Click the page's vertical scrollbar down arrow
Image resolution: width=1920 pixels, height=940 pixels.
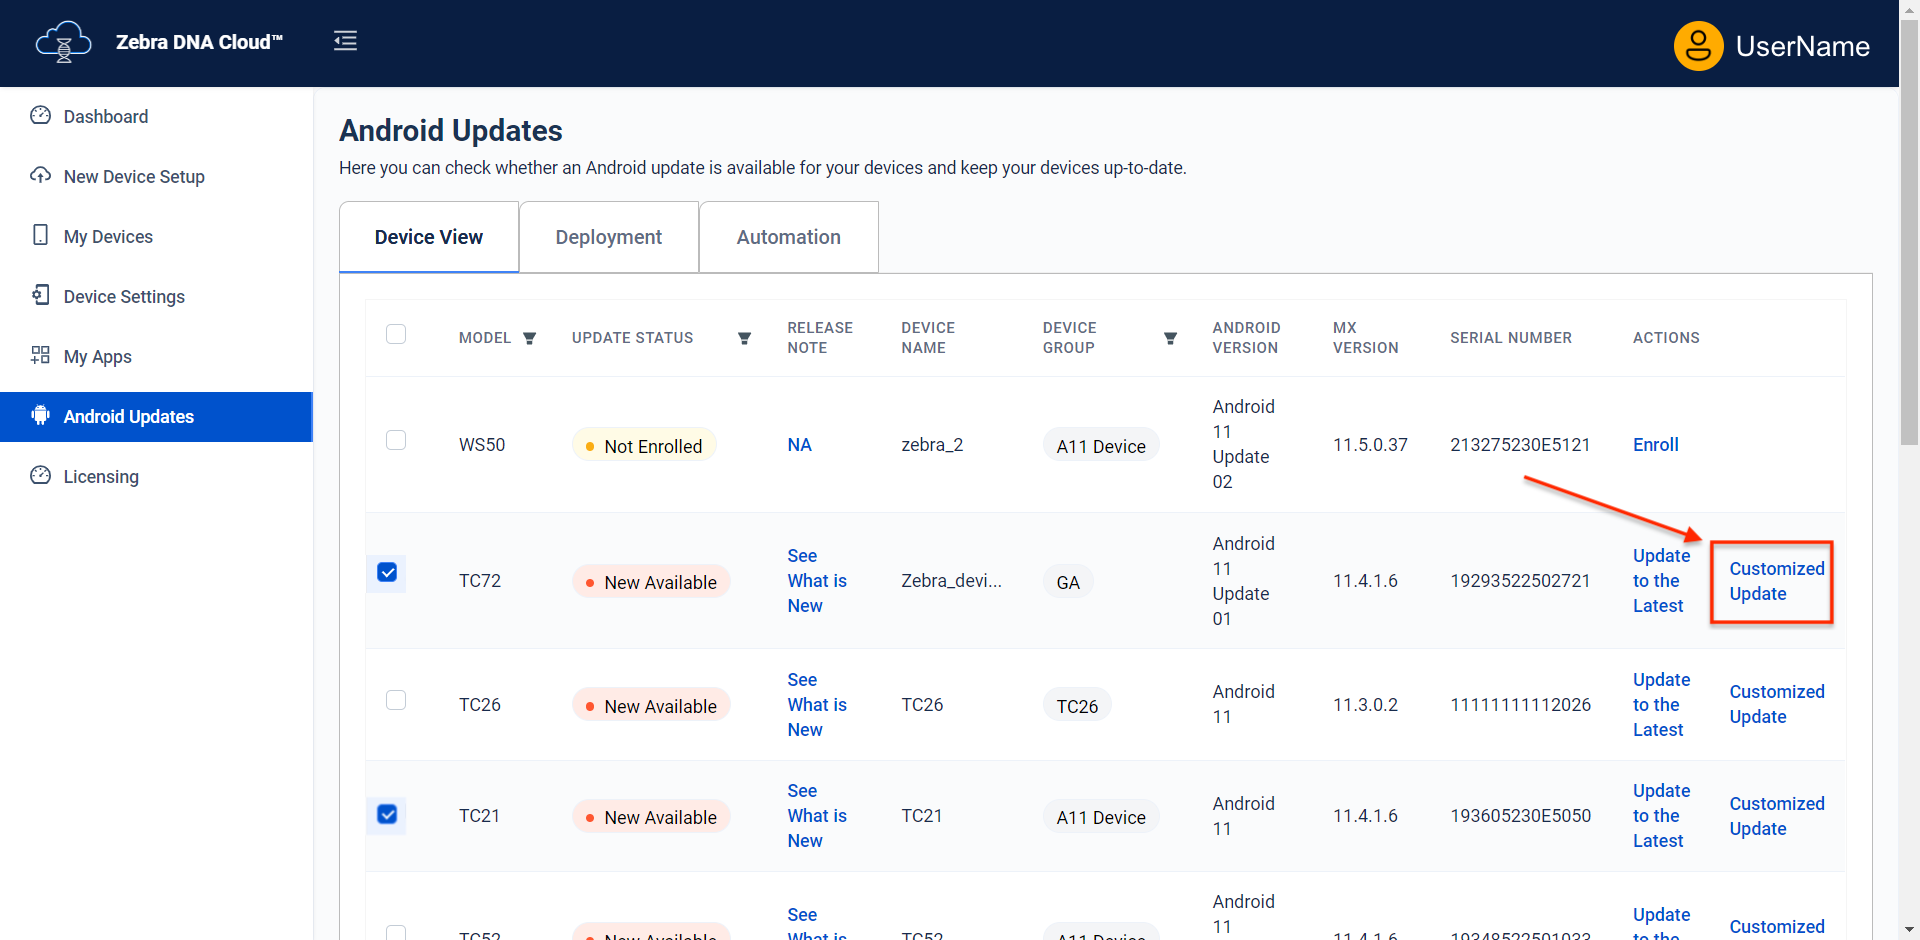tap(1909, 930)
